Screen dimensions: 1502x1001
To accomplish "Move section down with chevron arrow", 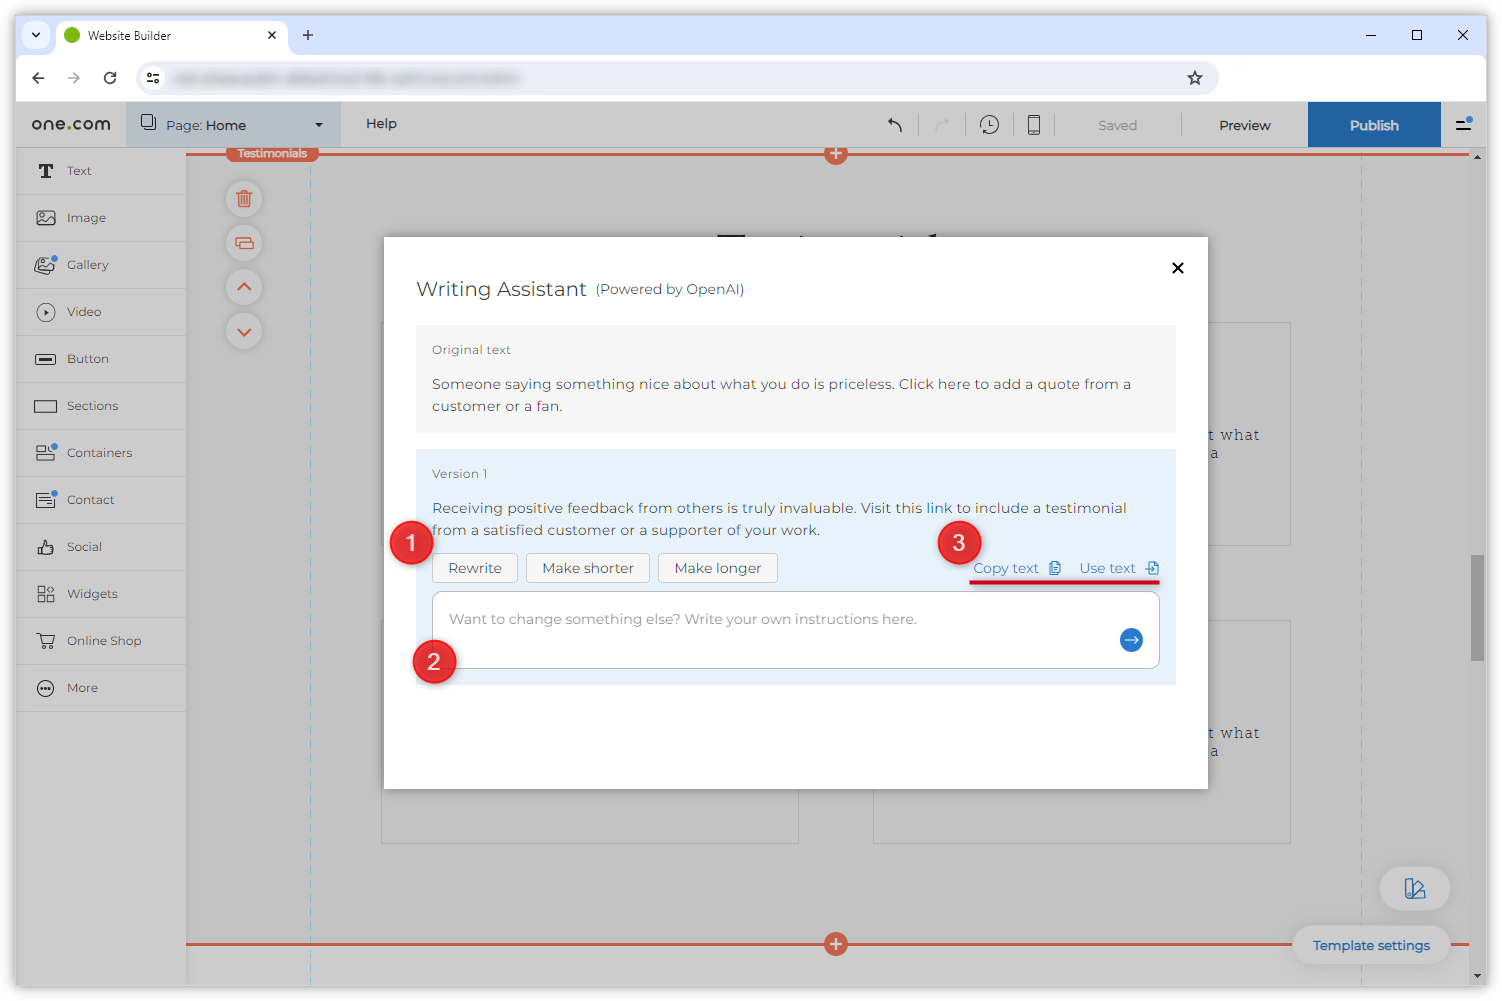I will [244, 332].
